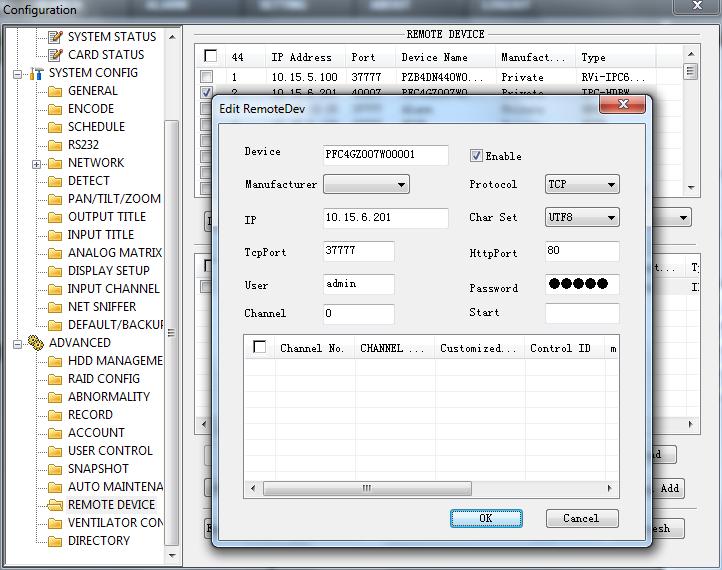Click into the Channel field
The image size is (722, 570).
tap(359, 314)
